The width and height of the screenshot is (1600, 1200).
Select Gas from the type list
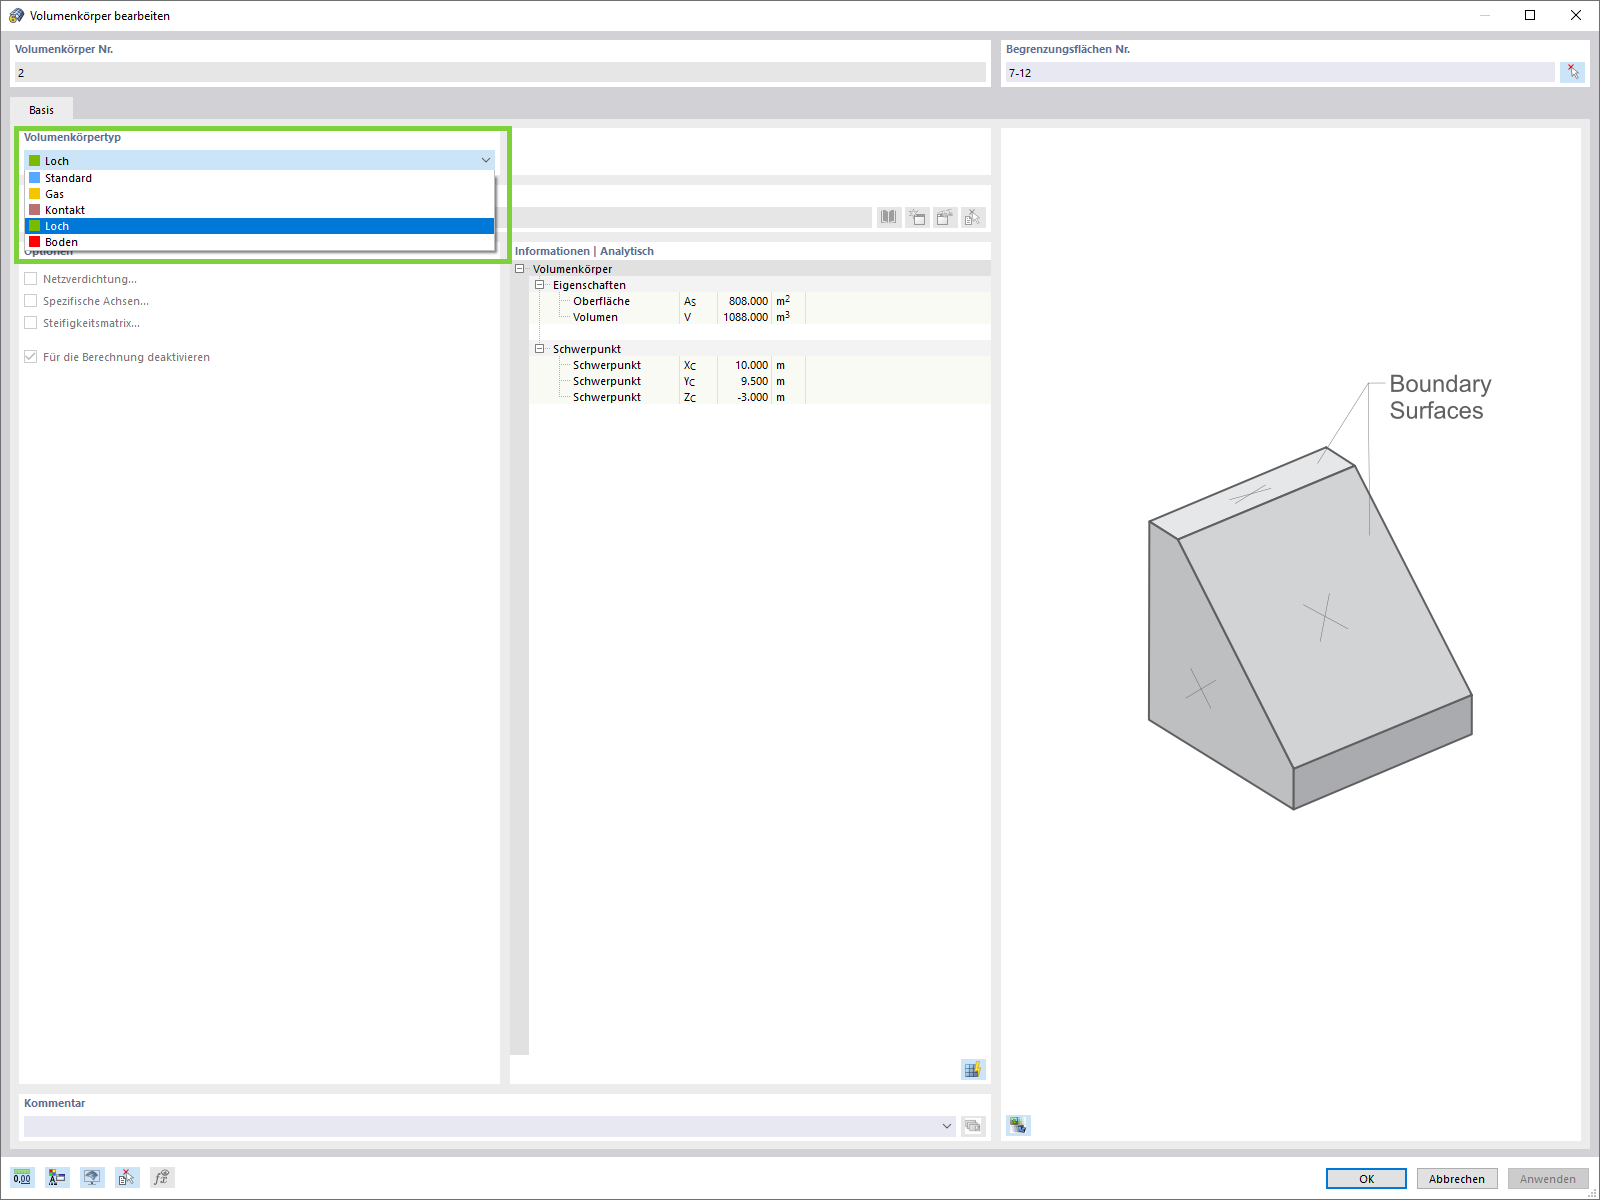(259, 194)
